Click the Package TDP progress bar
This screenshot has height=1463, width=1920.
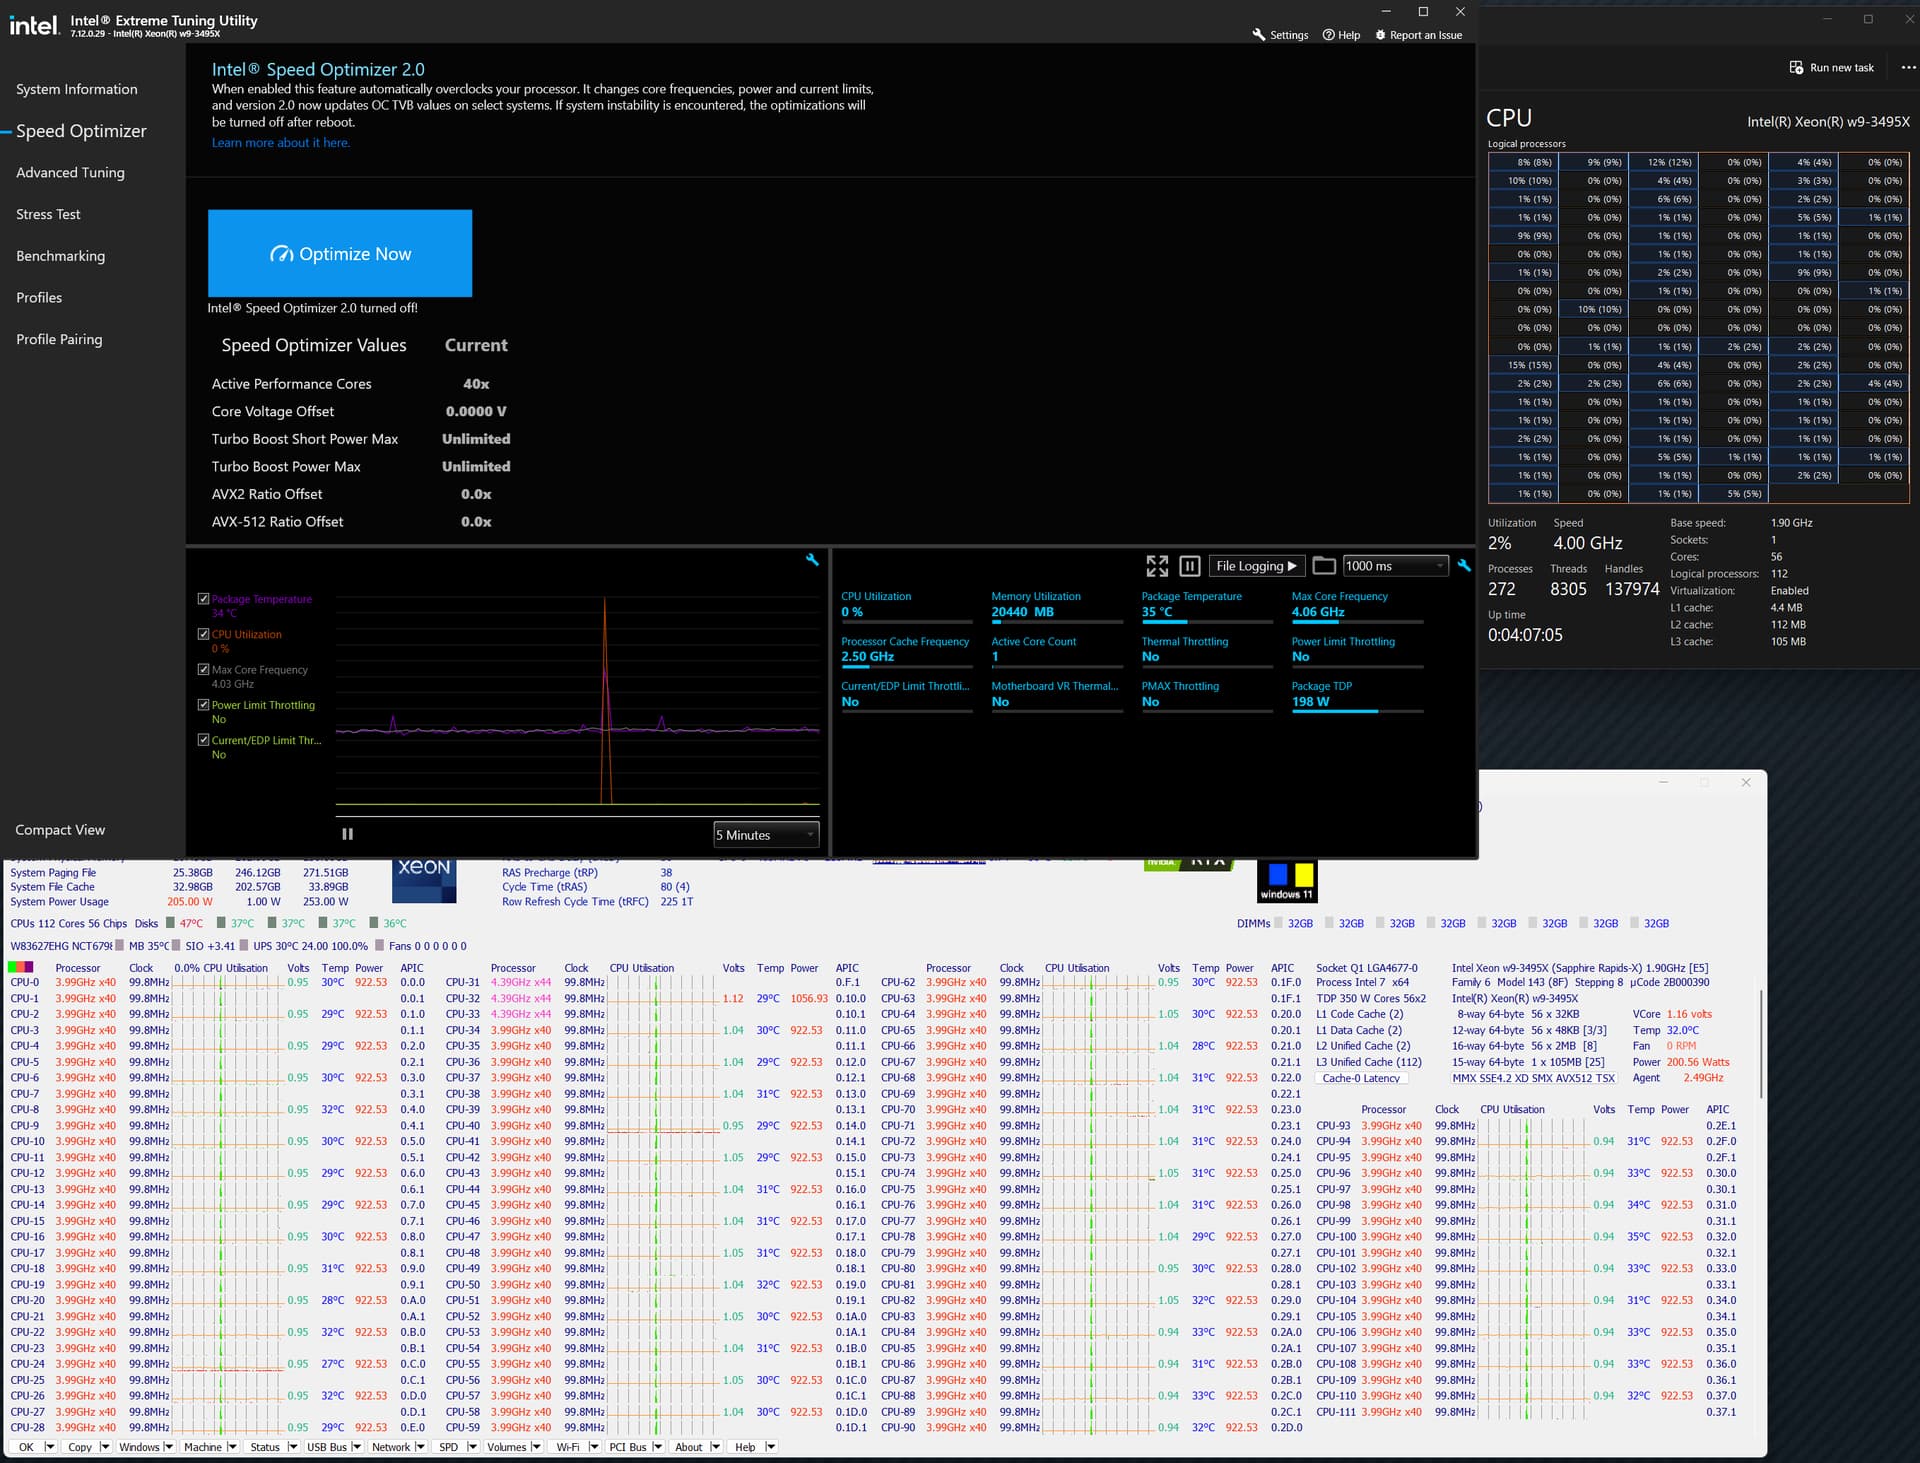[x=1356, y=712]
